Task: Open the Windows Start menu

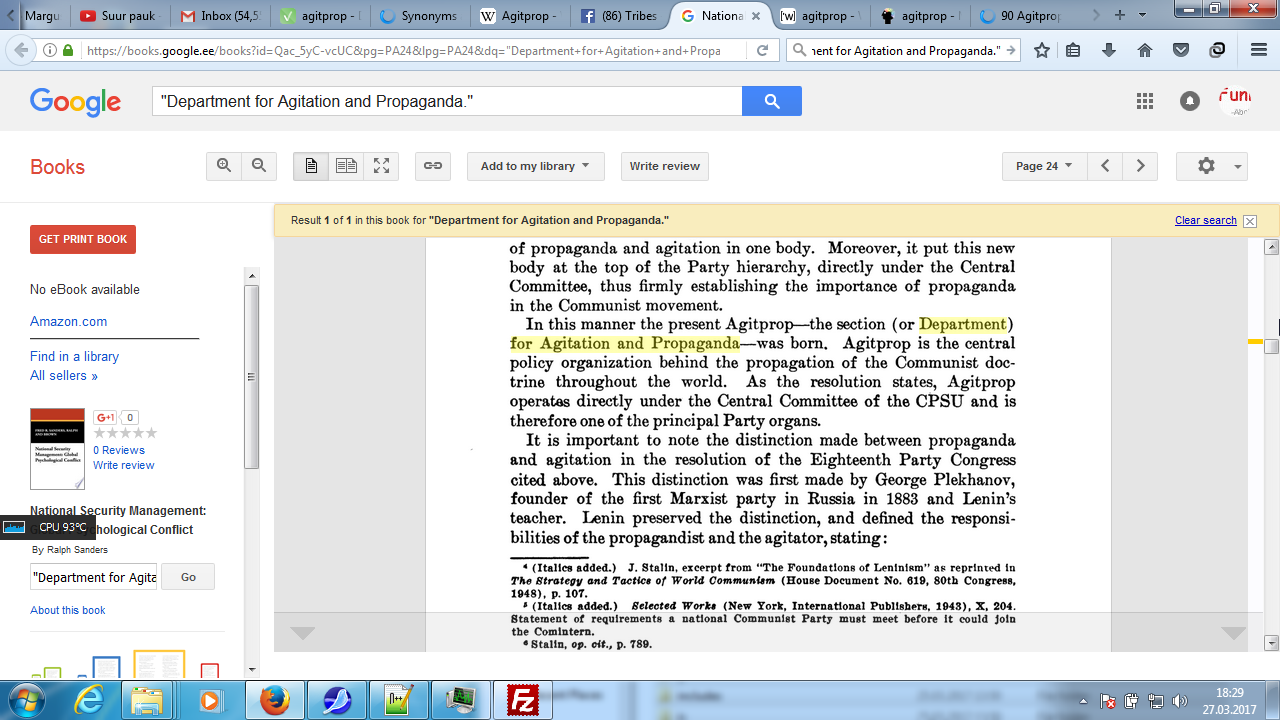Action: [x=27, y=700]
